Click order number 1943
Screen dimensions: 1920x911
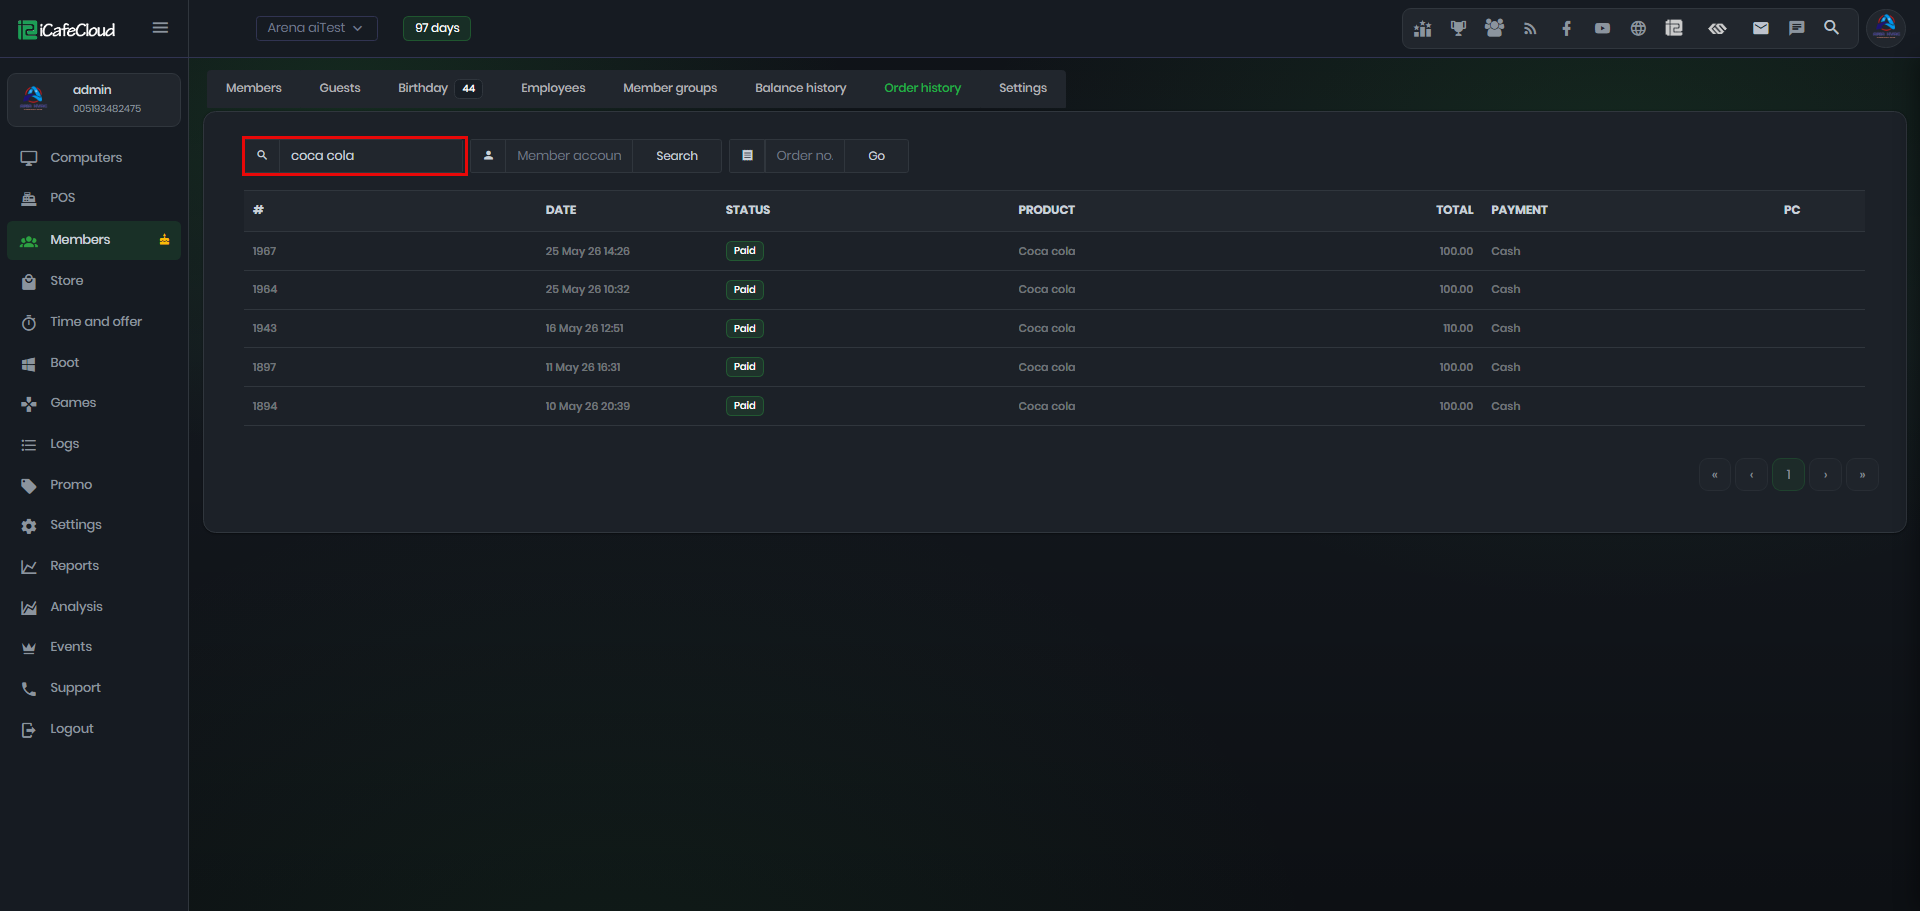click(x=264, y=329)
